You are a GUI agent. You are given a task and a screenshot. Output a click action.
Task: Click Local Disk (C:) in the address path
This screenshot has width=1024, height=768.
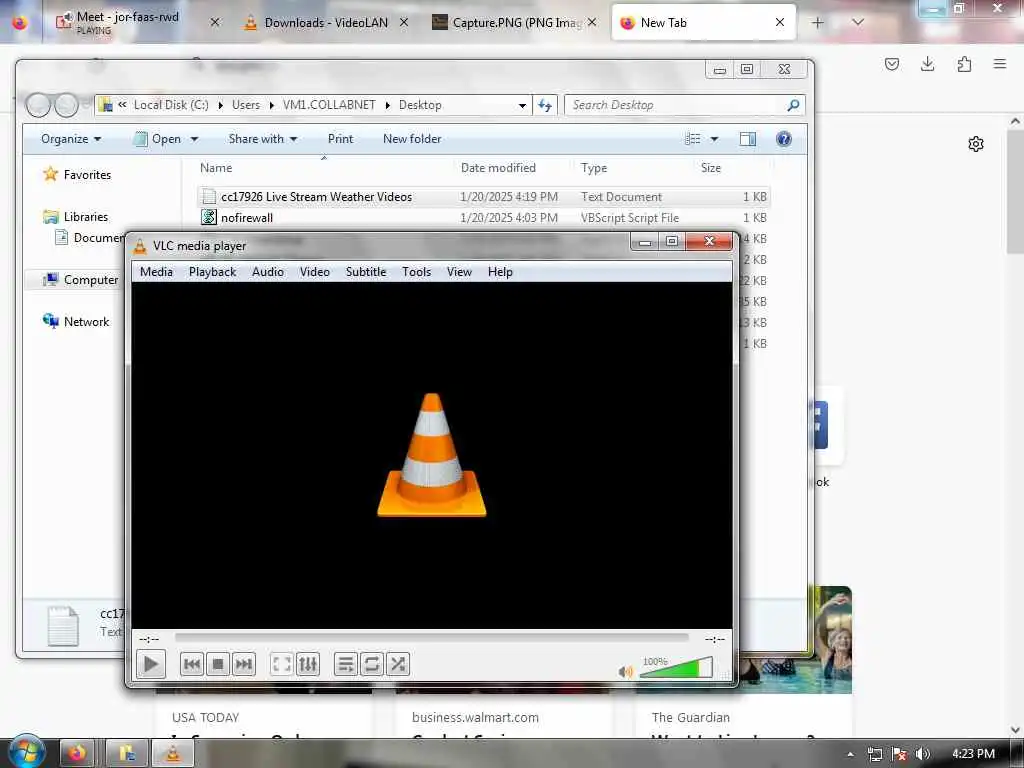(171, 105)
